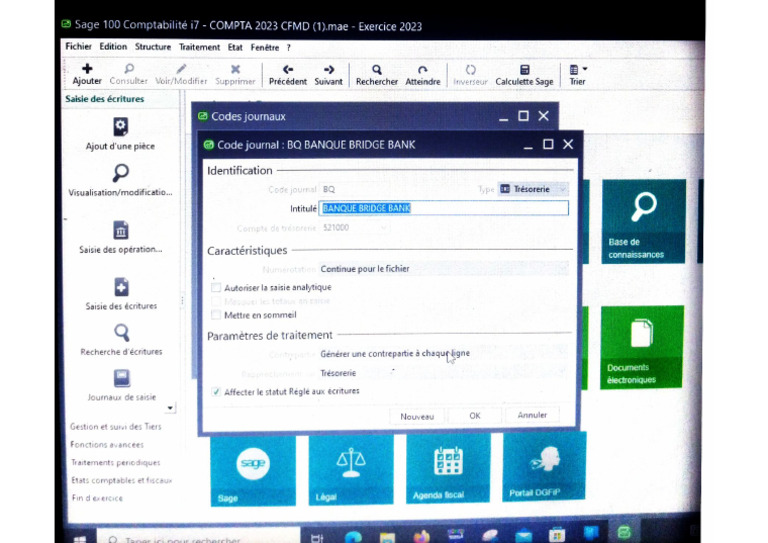This screenshot has width=768, height=543.
Task: Open the Structure menu
Action: coord(153,47)
